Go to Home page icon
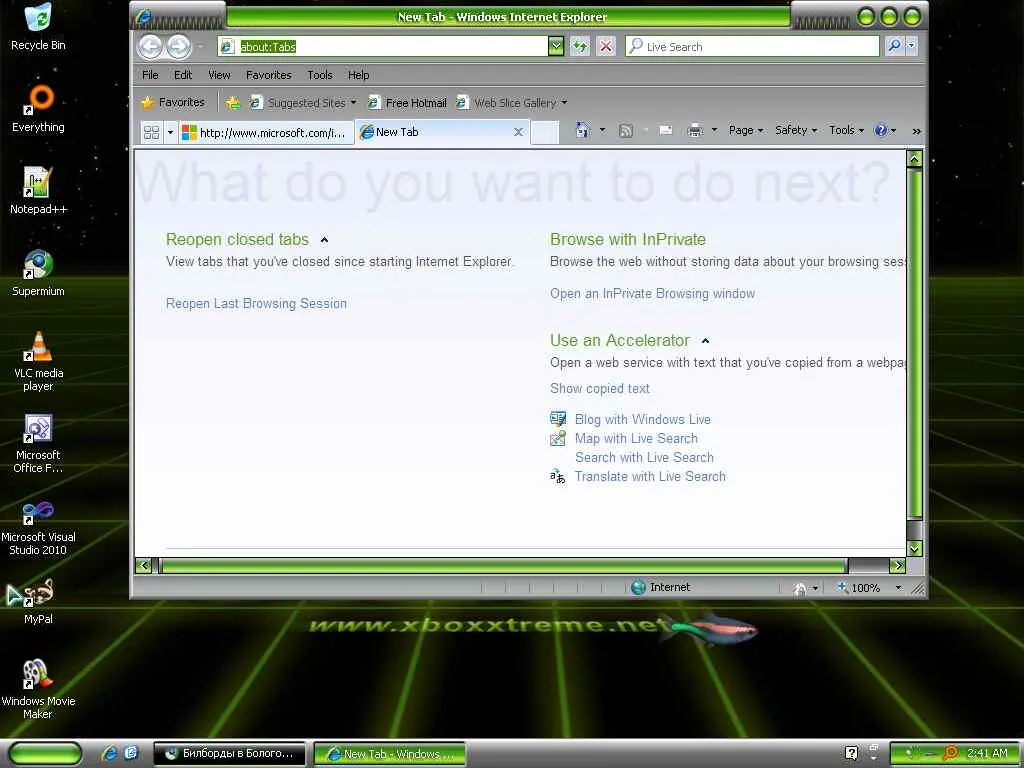Viewport: 1024px width, 768px height. pyautogui.click(x=583, y=130)
